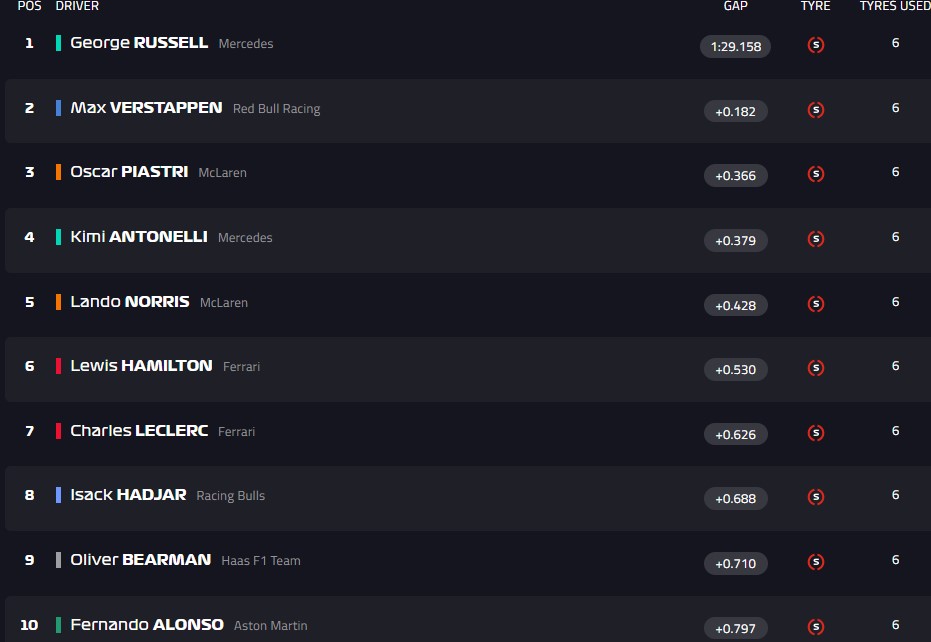This screenshot has width=931, height=642.
Task: Click the soft tyre icon in Max Verstappen's row
Action: [x=816, y=110]
